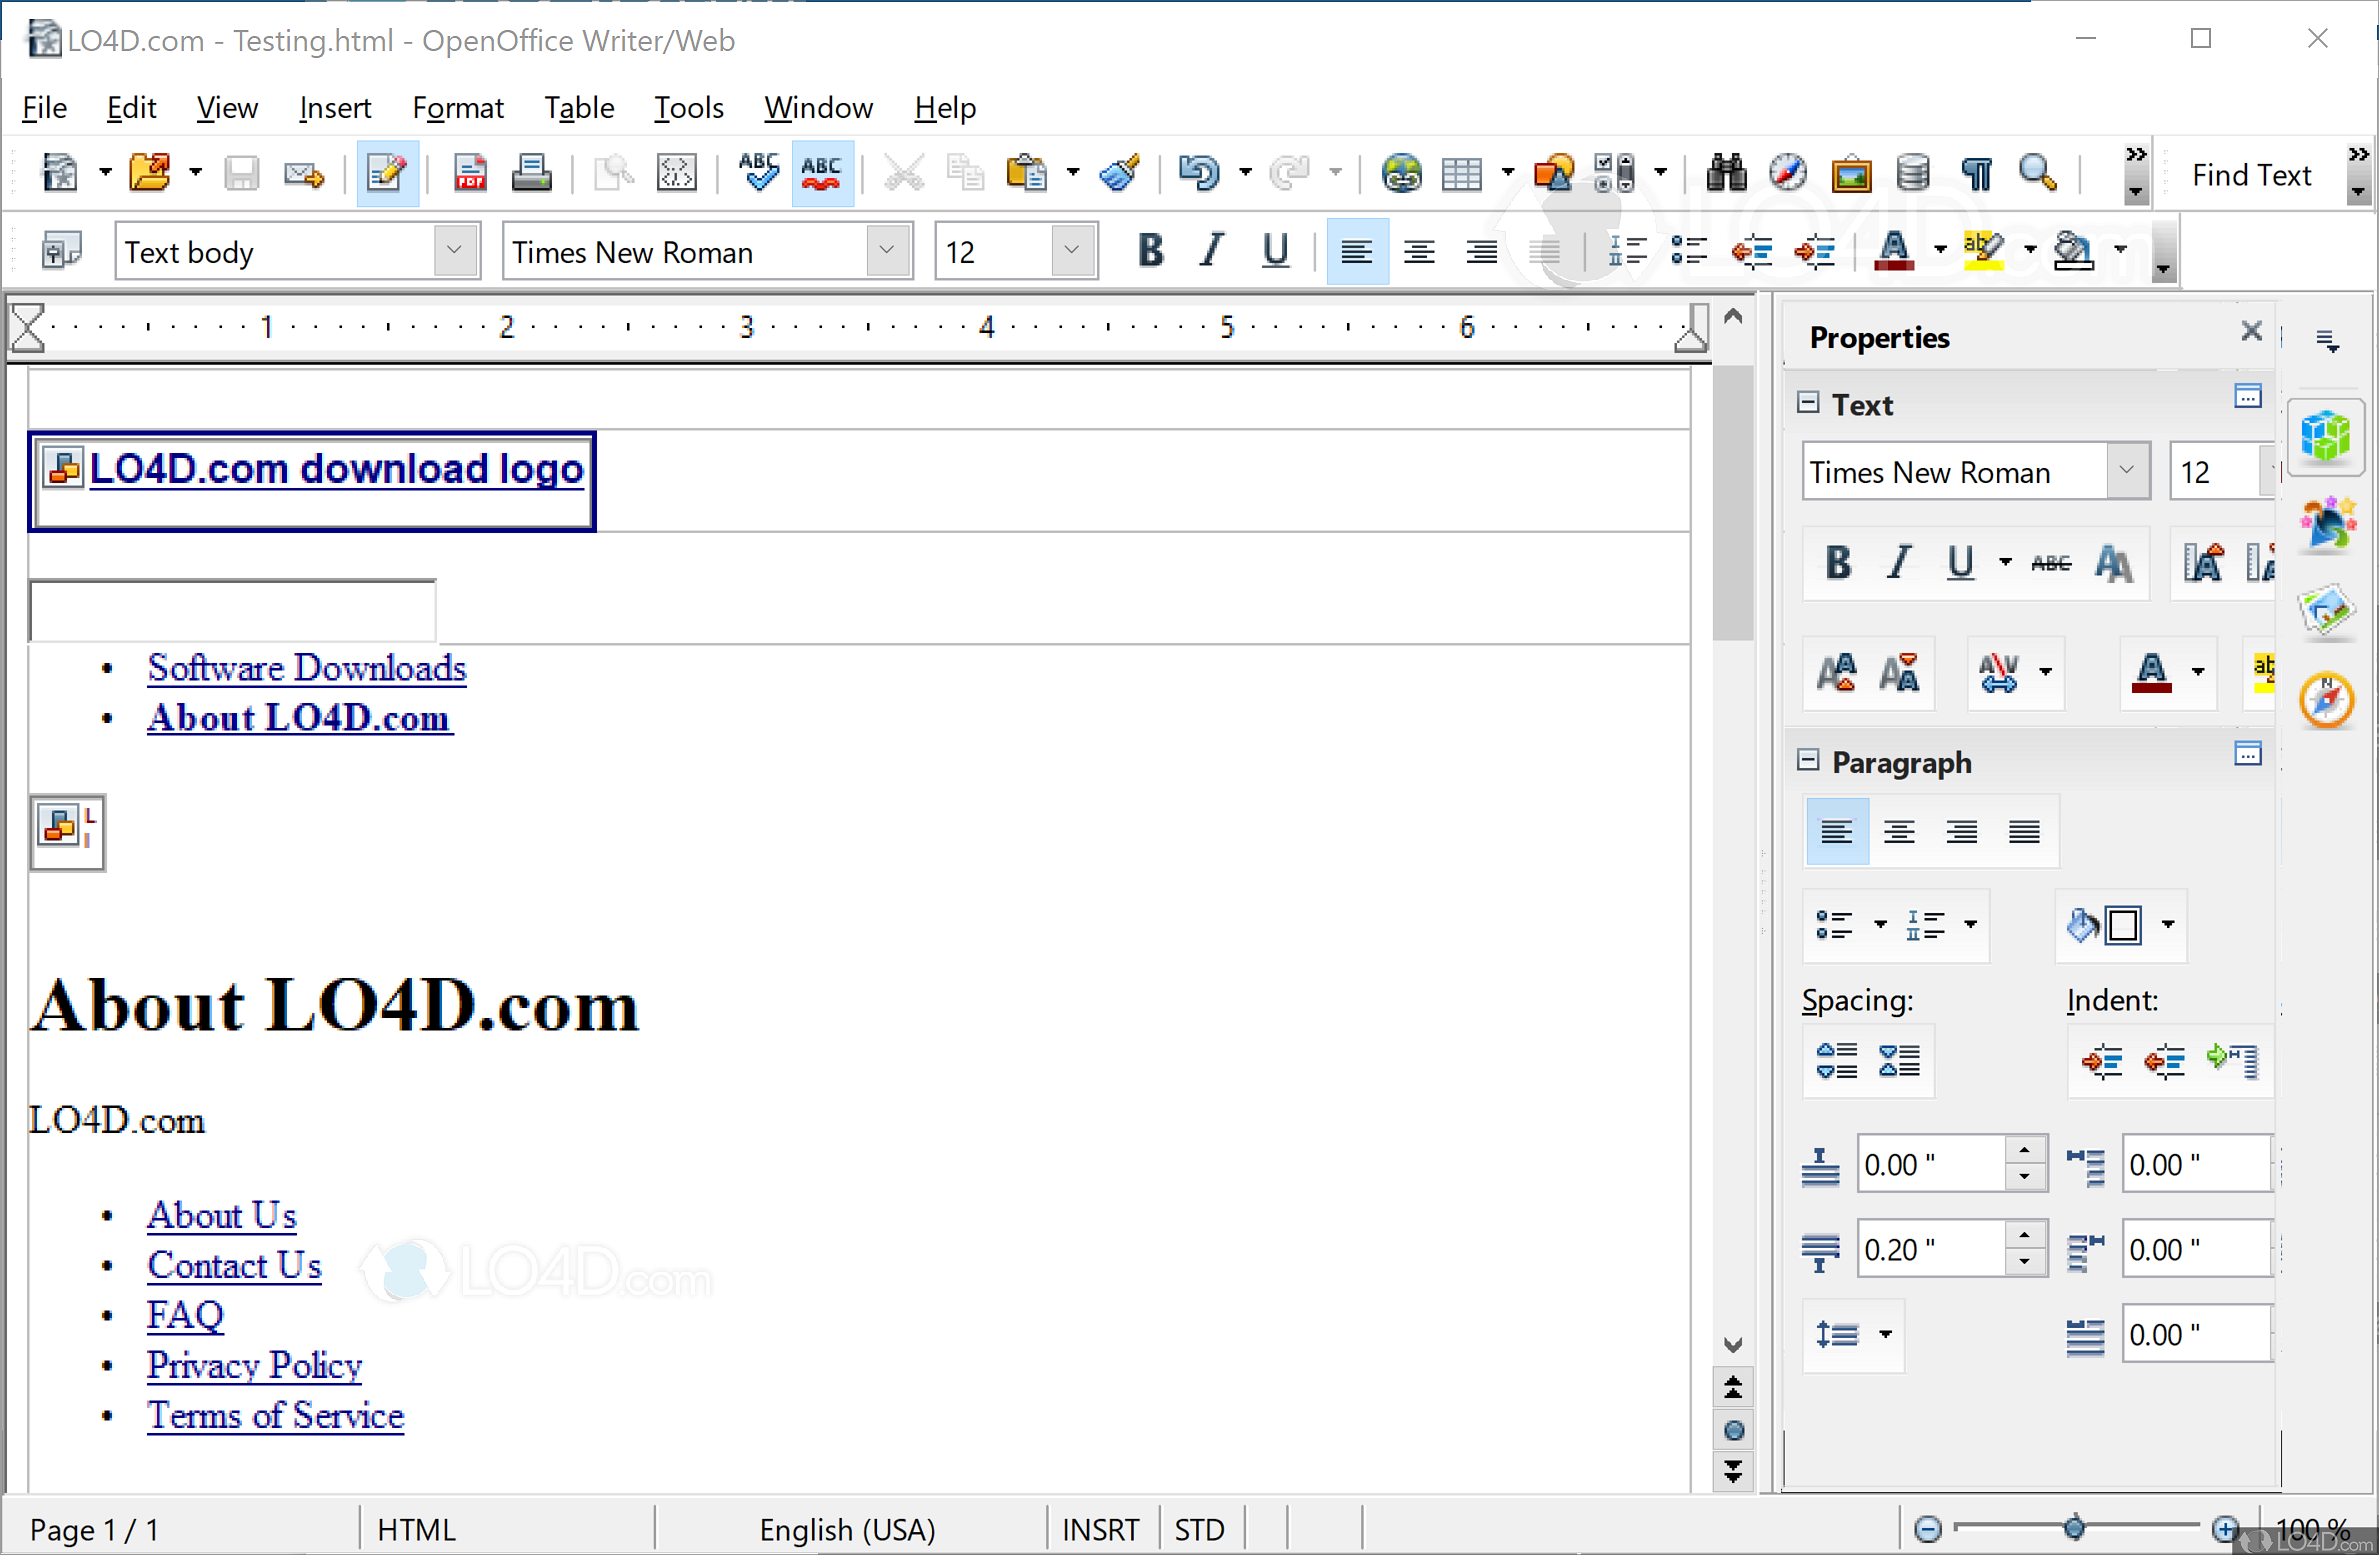The width and height of the screenshot is (2379, 1555).
Task: Export the document directly as PDF
Action: (x=470, y=172)
